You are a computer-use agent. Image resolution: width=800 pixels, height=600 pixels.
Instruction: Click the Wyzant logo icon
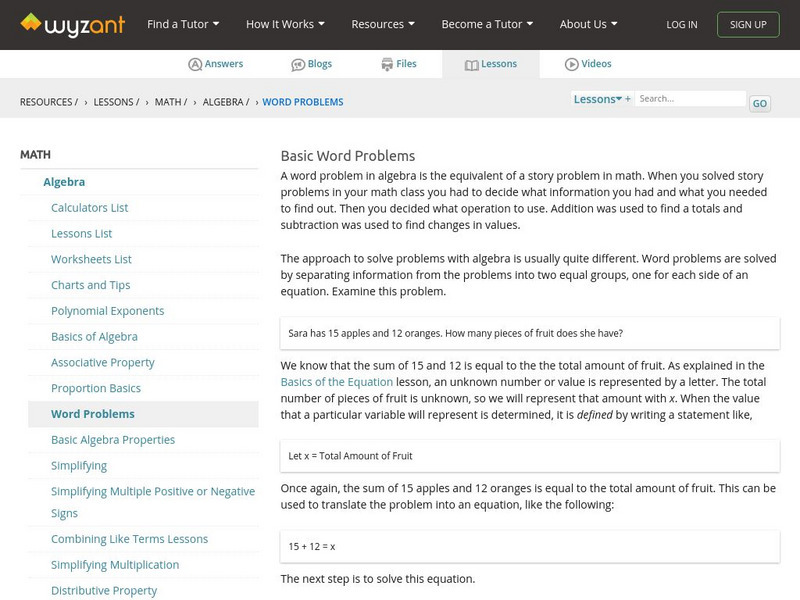(32, 23)
